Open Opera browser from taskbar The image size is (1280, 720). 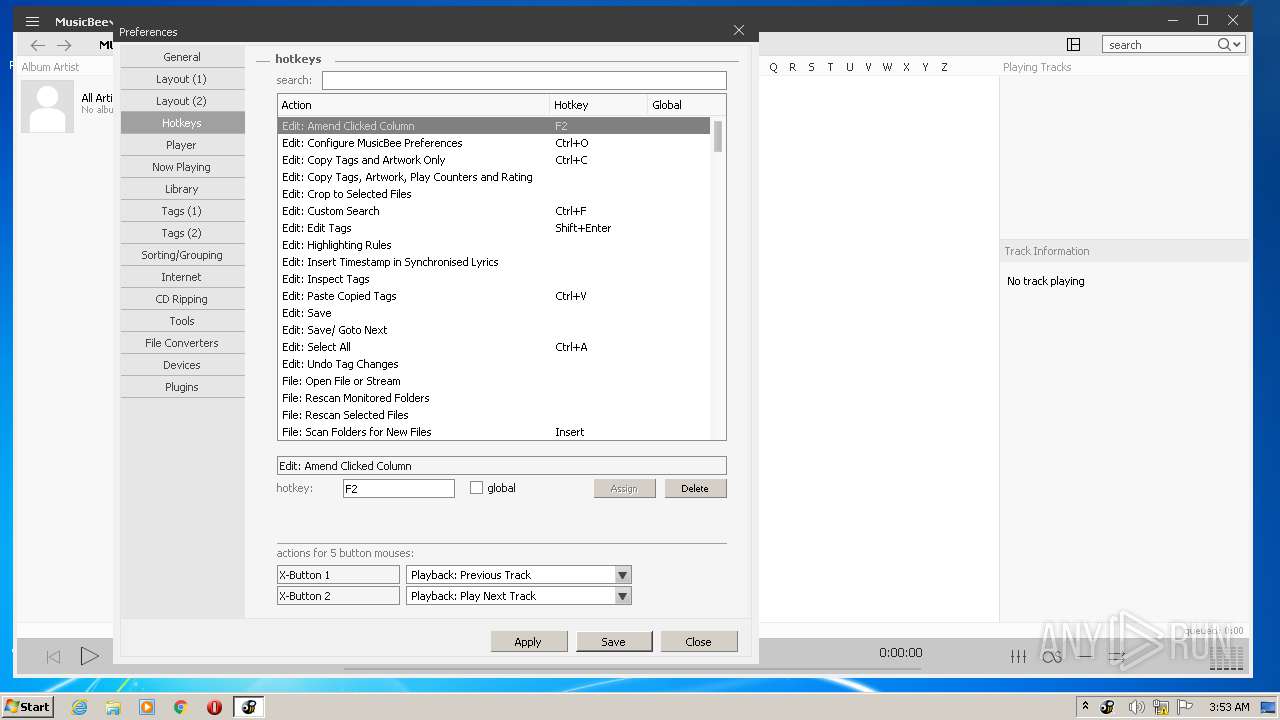(x=214, y=707)
